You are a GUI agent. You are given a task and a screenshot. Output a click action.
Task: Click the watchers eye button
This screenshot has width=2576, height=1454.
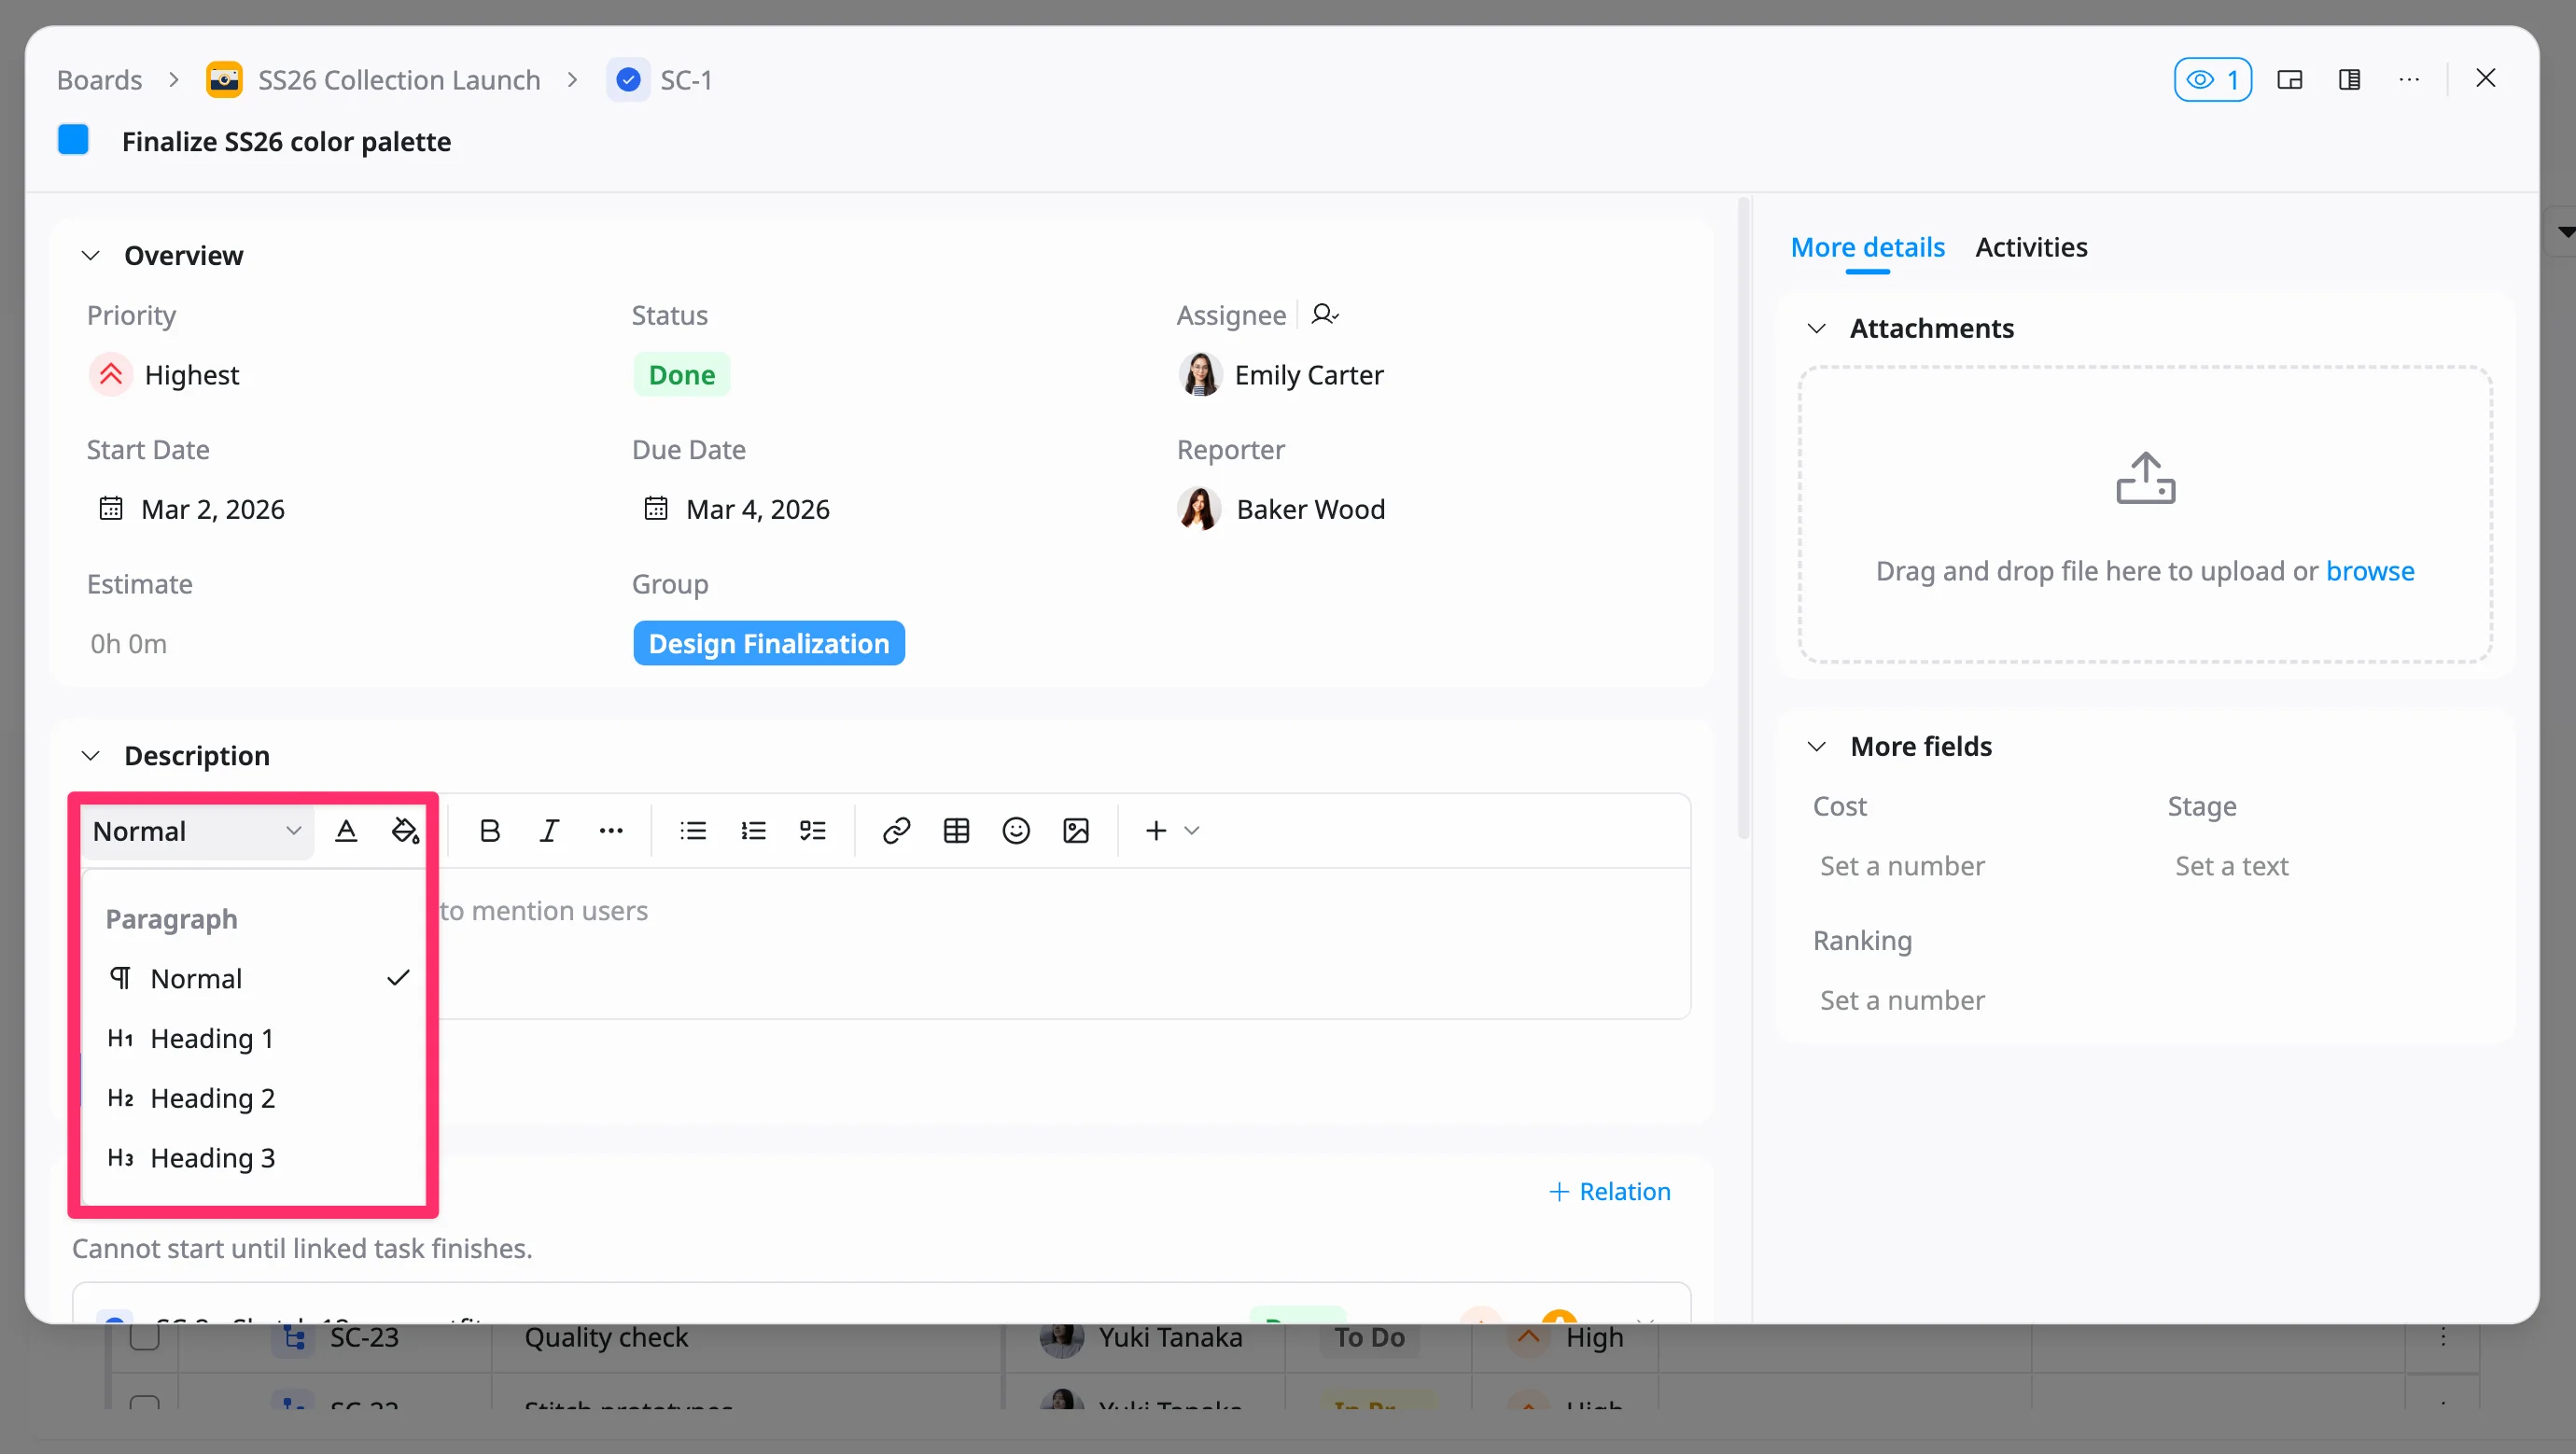(2212, 79)
